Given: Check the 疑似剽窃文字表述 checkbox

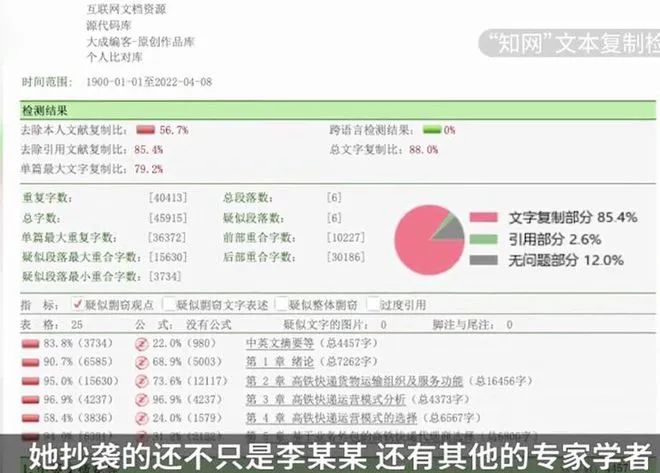Looking at the screenshot, I should 169,304.
